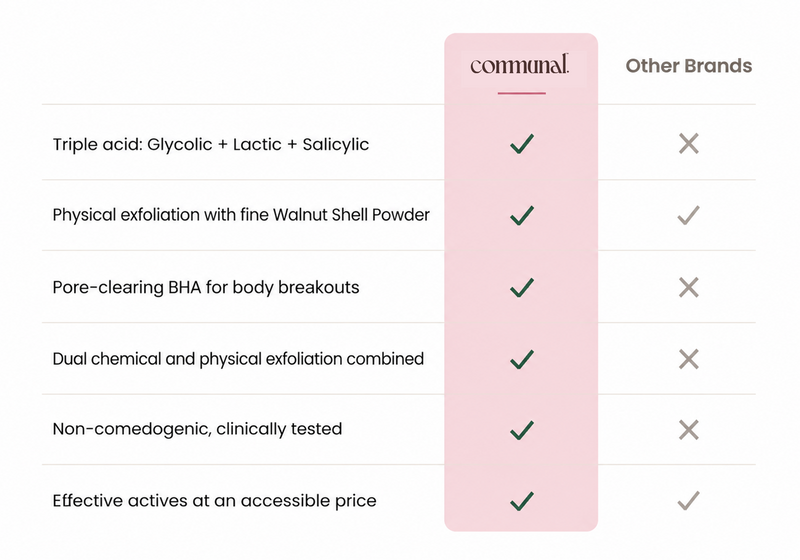This screenshot has width=800, height=560.
Task: Click Physical exfoliation with fine Walnut Shell Powder text
Action: 241,215
